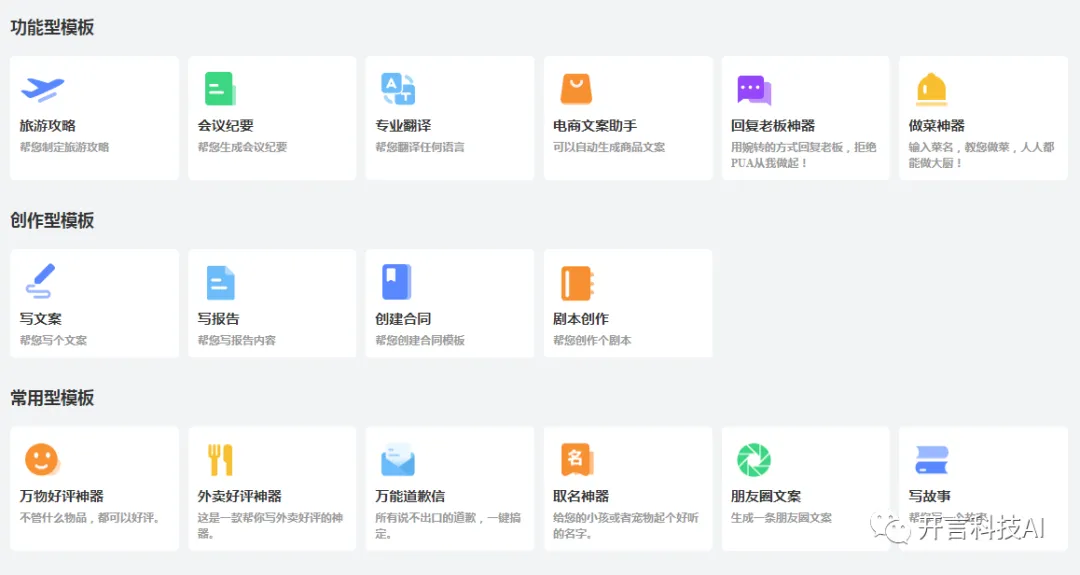Click the purple chat bubble icon of 回复老板神器
The width and height of the screenshot is (1080, 575).
tap(754, 90)
